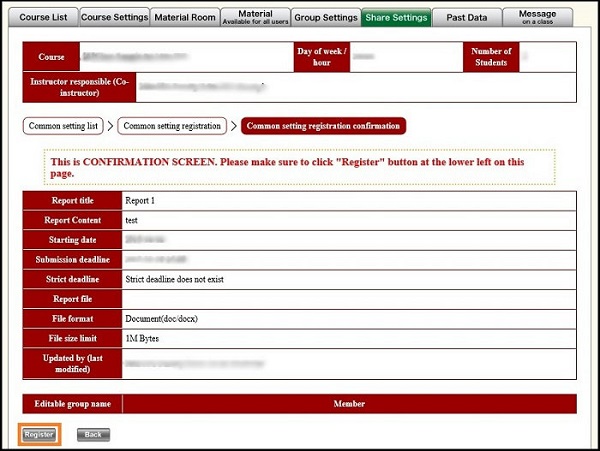The image size is (600, 451).
Task: Click Common setting registration confirmation breadcrumb
Action: coord(323,126)
